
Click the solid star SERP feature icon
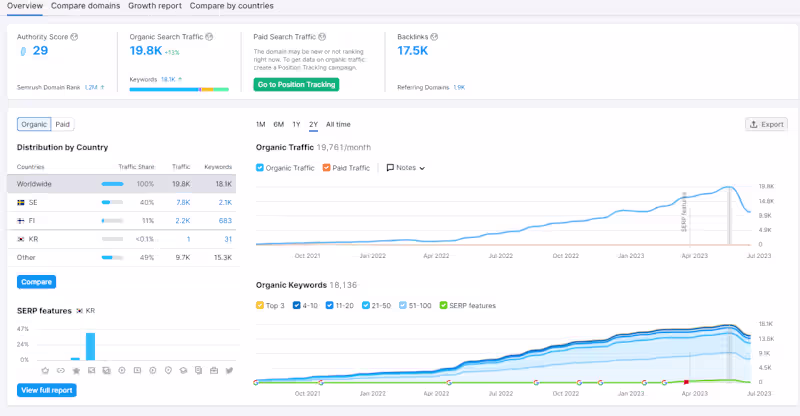pos(75,371)
